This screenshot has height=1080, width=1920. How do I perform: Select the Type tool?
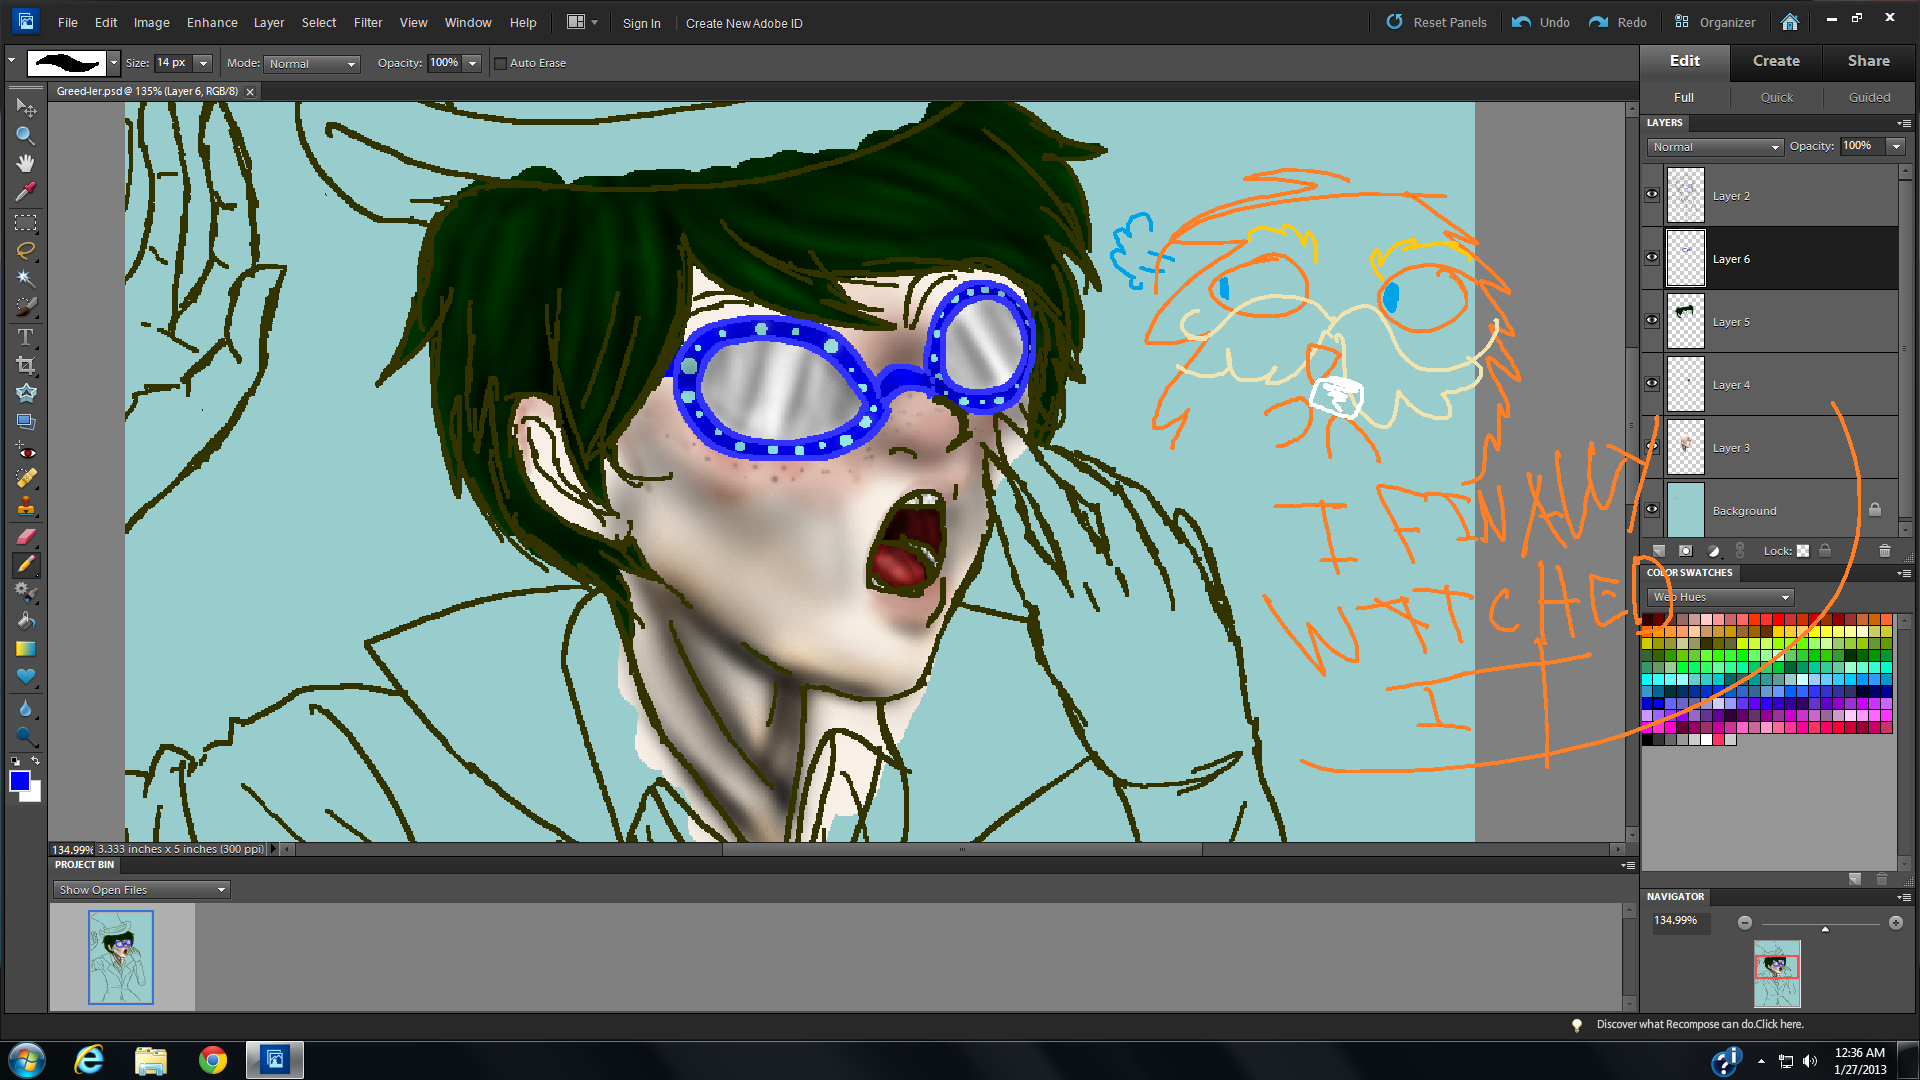[x=26, y=337]
